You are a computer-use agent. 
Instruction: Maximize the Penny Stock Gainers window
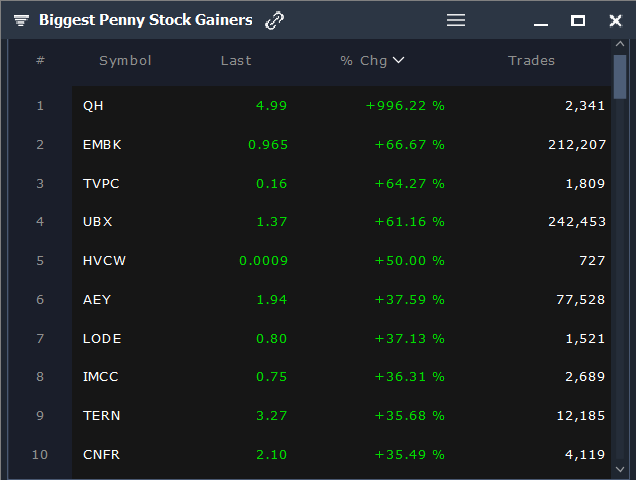pyautogui.click(x=578, y=20)
